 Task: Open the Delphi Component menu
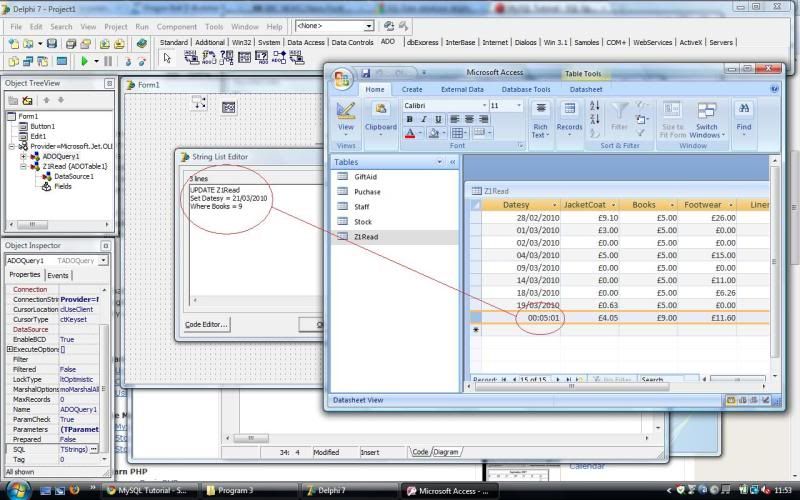177,27
